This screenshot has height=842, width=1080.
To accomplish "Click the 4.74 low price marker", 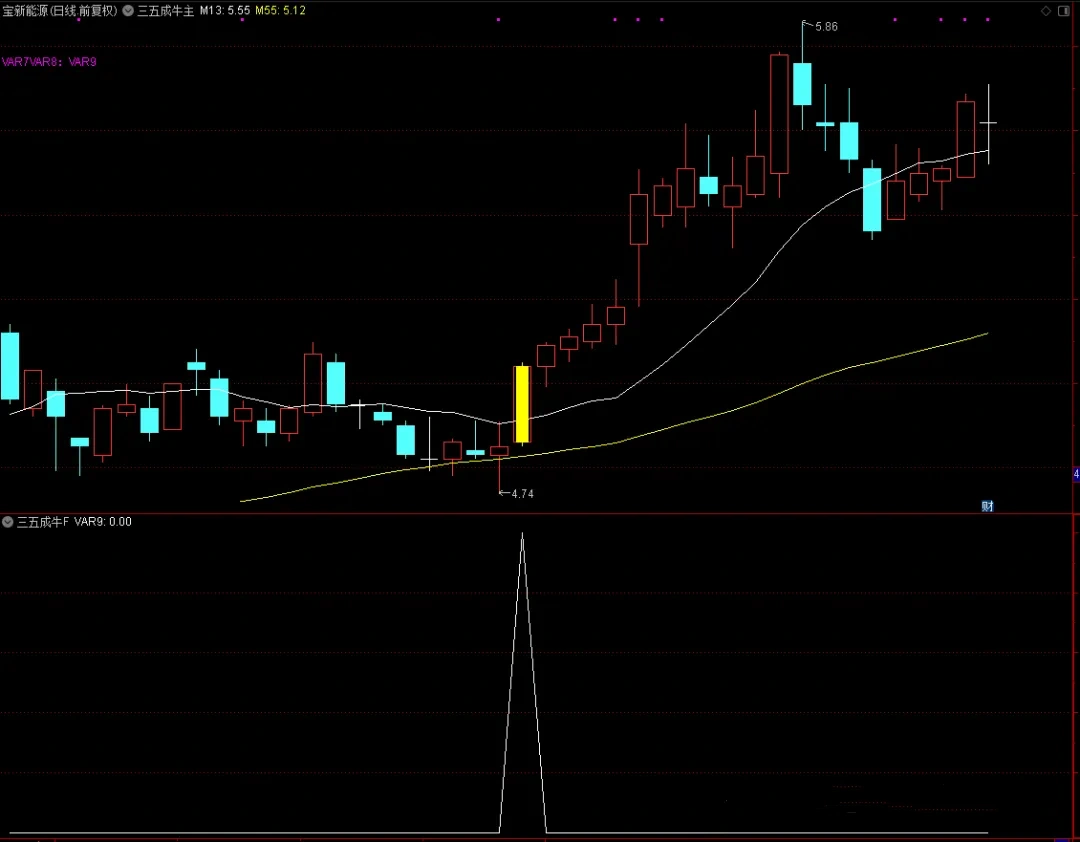I will pyautogui.click(x=522, y=494).
